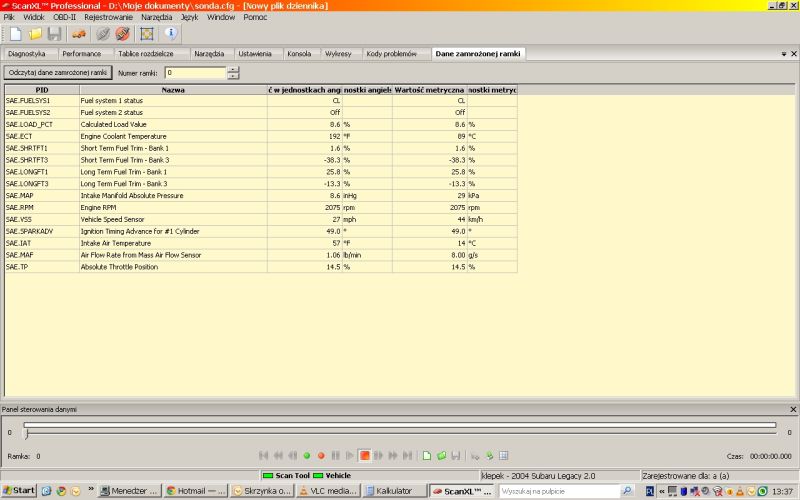800x500 pixels.
Task: Open the Windows Start button
Action: (19, 491)
